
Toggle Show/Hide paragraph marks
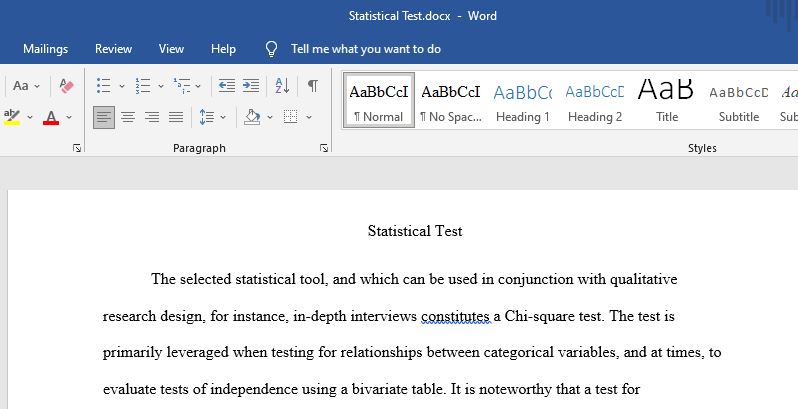click(313, 85)
